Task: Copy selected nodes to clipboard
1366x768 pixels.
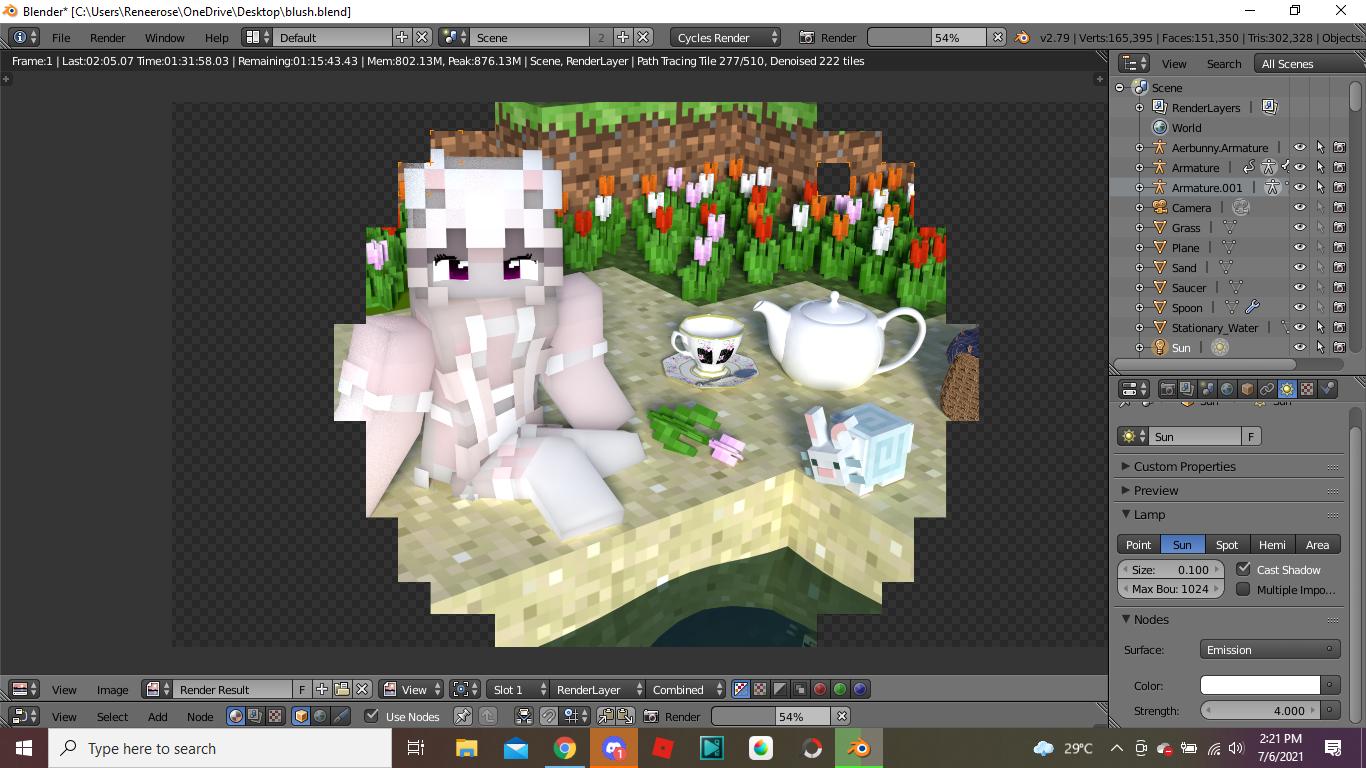Action: [x=606, y=716]
